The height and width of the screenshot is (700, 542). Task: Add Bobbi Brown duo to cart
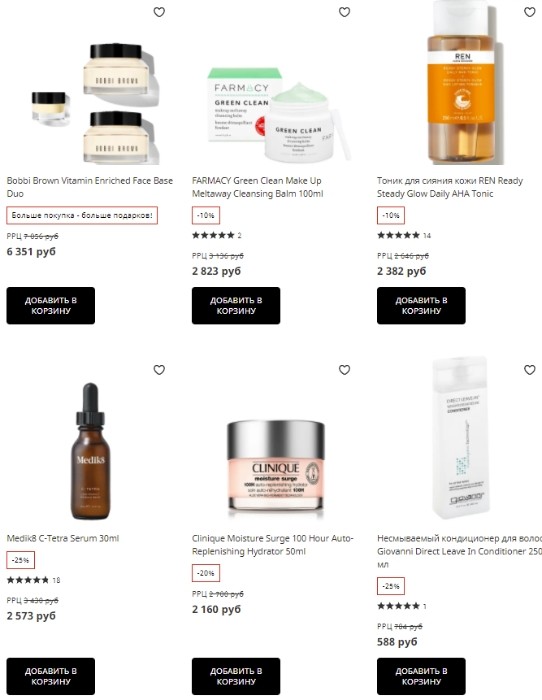(50, 305)
